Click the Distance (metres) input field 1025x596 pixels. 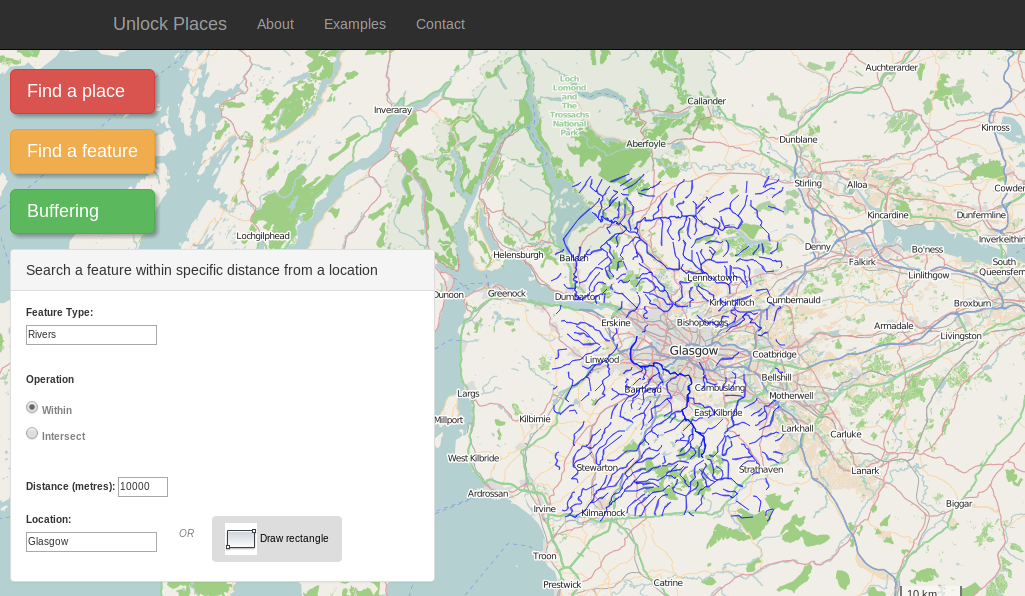click(142, 487)
